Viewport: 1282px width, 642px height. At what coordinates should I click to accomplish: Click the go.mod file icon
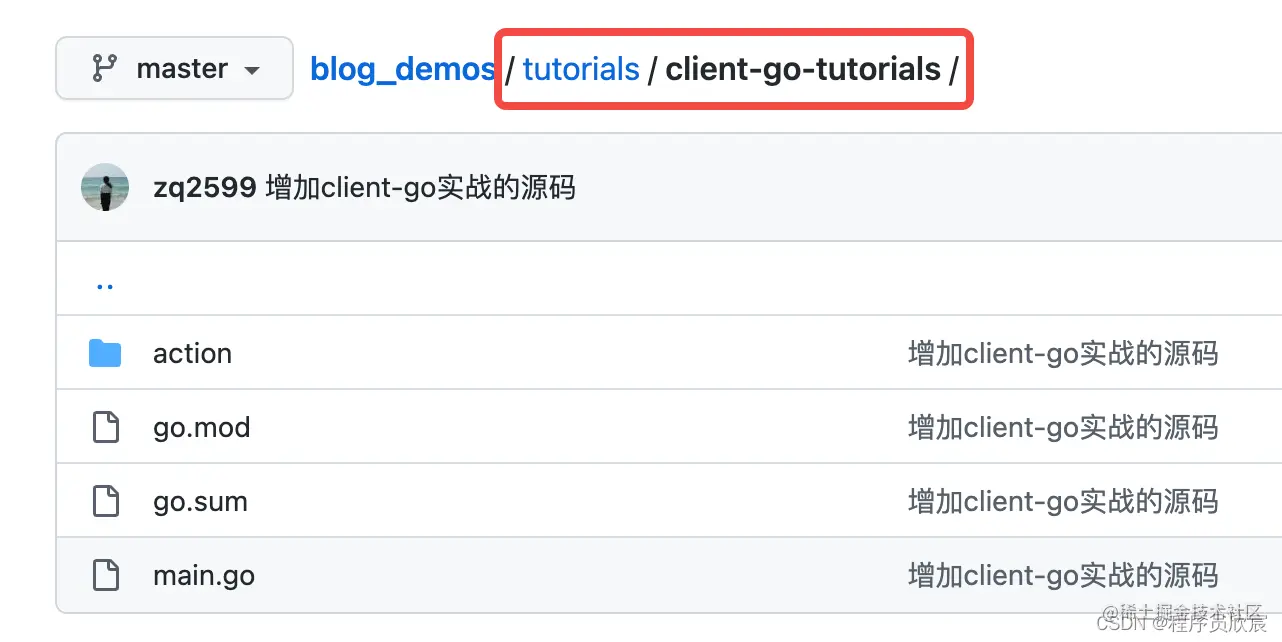(106, 427)
